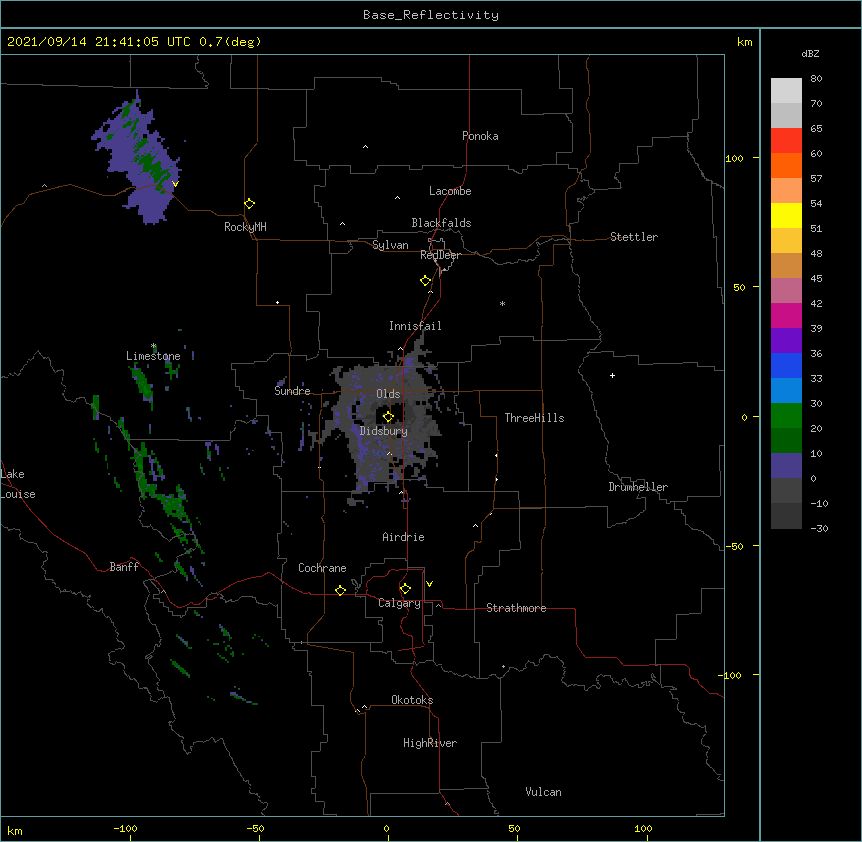Click the asterisk marker east of Innisfail
The image size is (862, 842).
(502, 303)
